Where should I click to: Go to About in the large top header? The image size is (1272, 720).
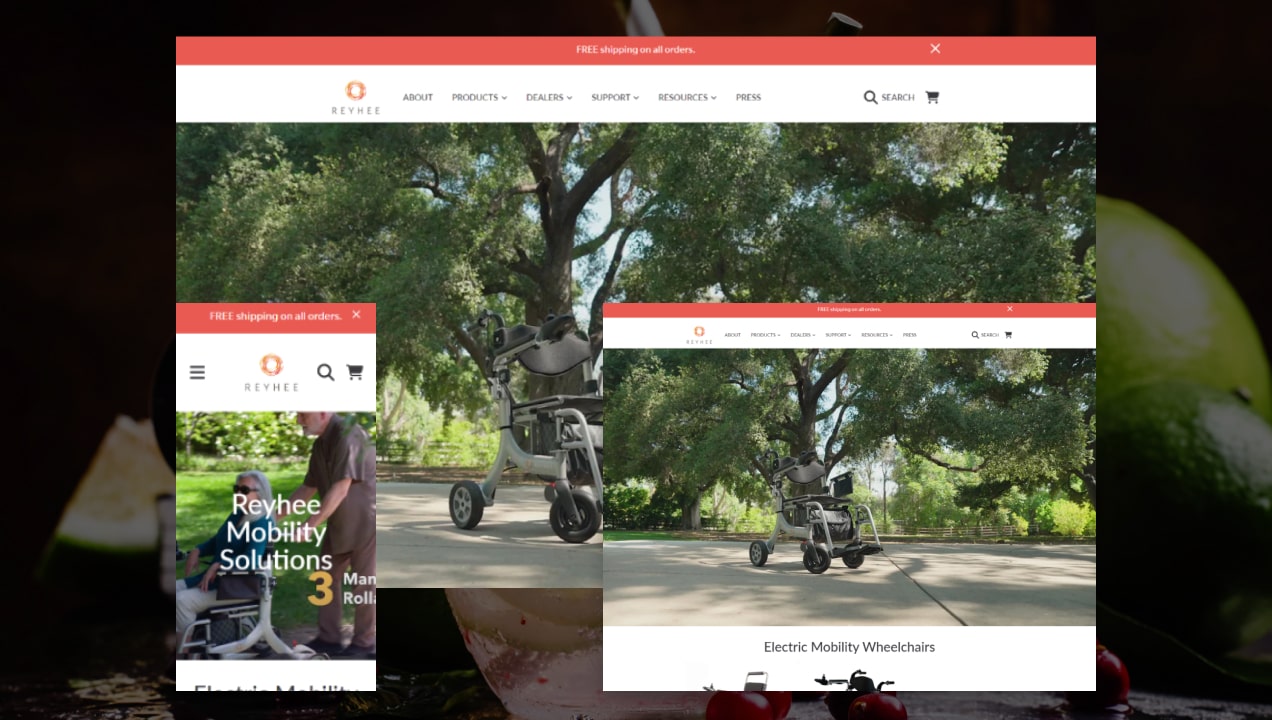pos(417,98)
